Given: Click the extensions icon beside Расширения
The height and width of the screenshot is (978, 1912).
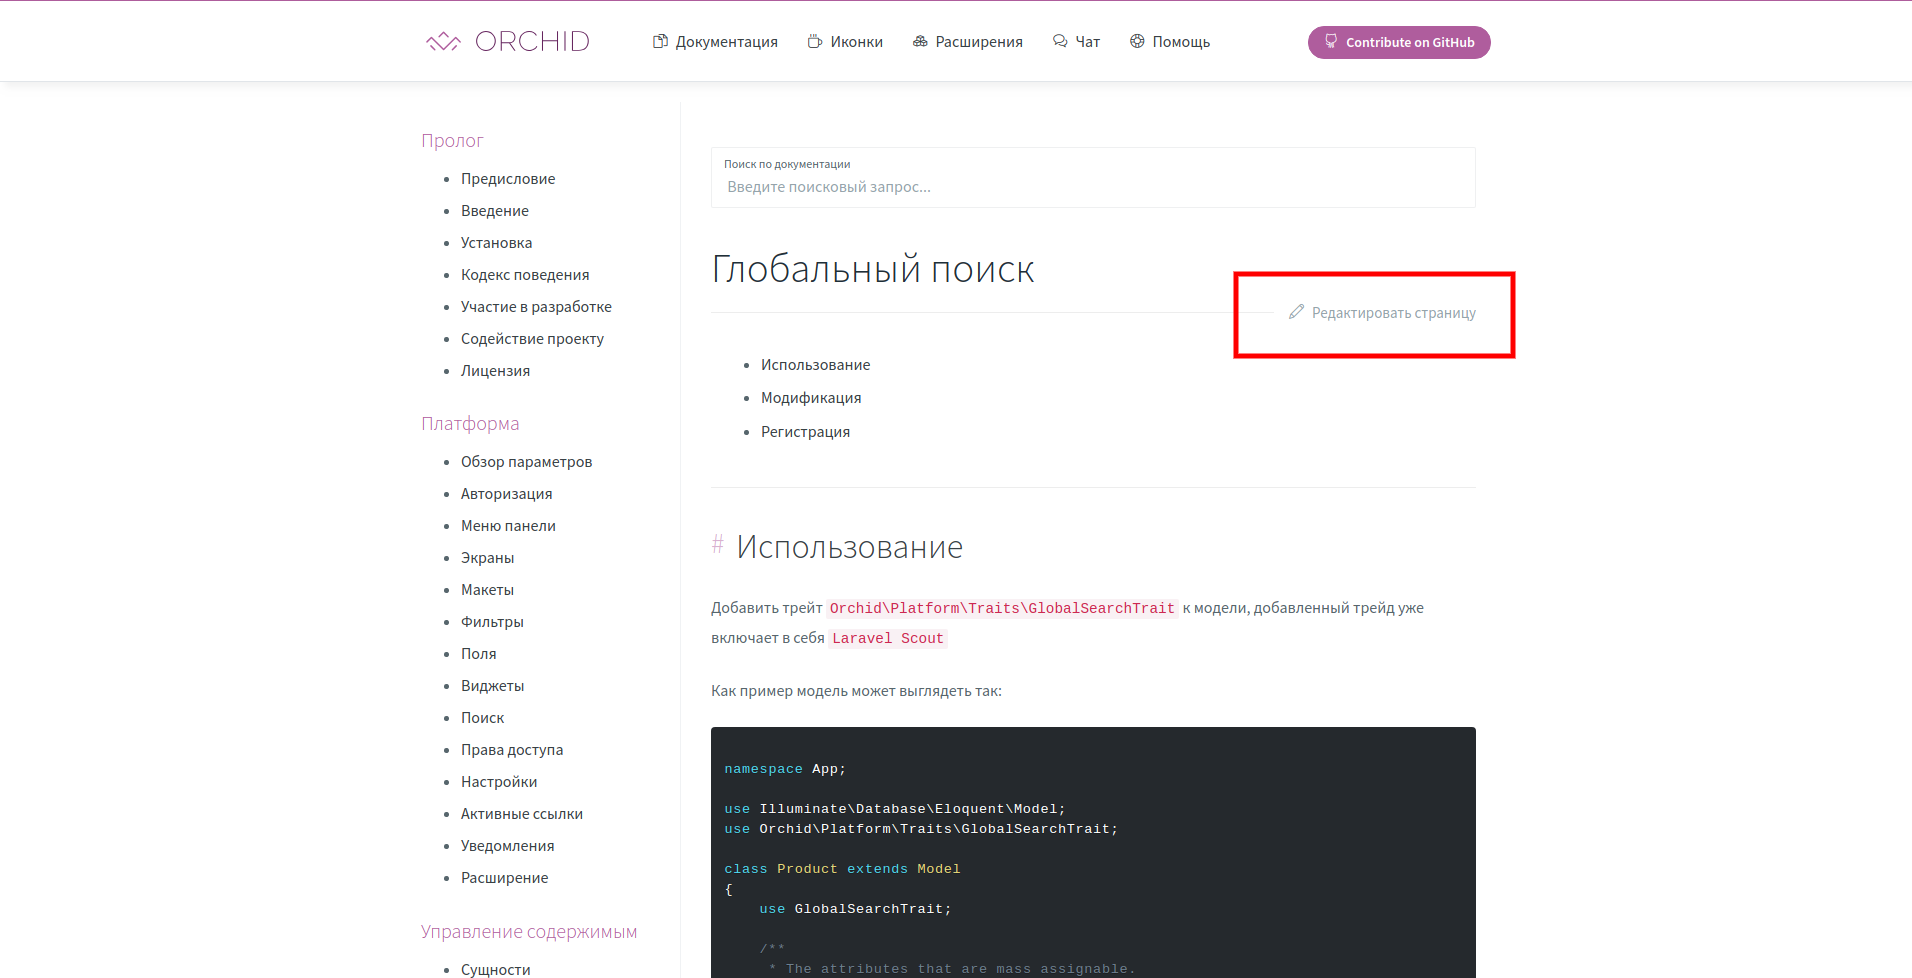Looking at the screenshot, I should pos(919,41).
